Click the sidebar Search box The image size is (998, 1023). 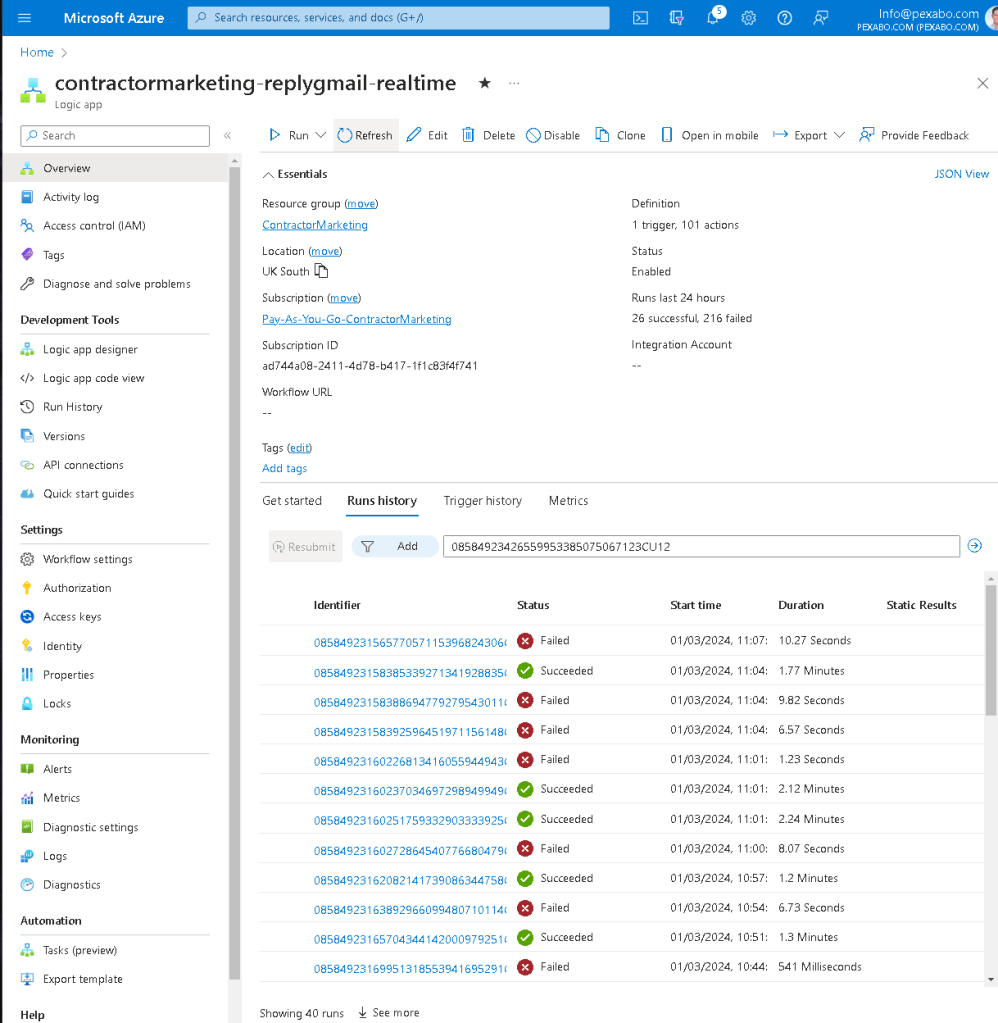click(115, 136)
